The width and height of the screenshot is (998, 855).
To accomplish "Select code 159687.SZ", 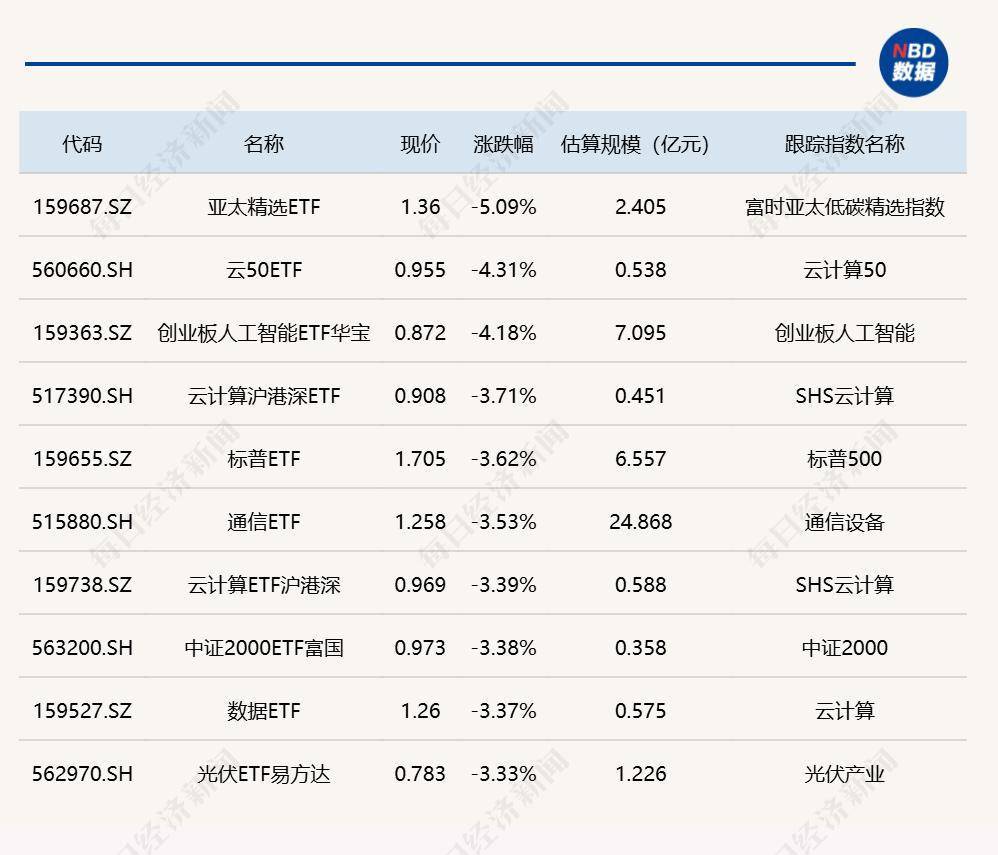I will (x=81, y=206).
